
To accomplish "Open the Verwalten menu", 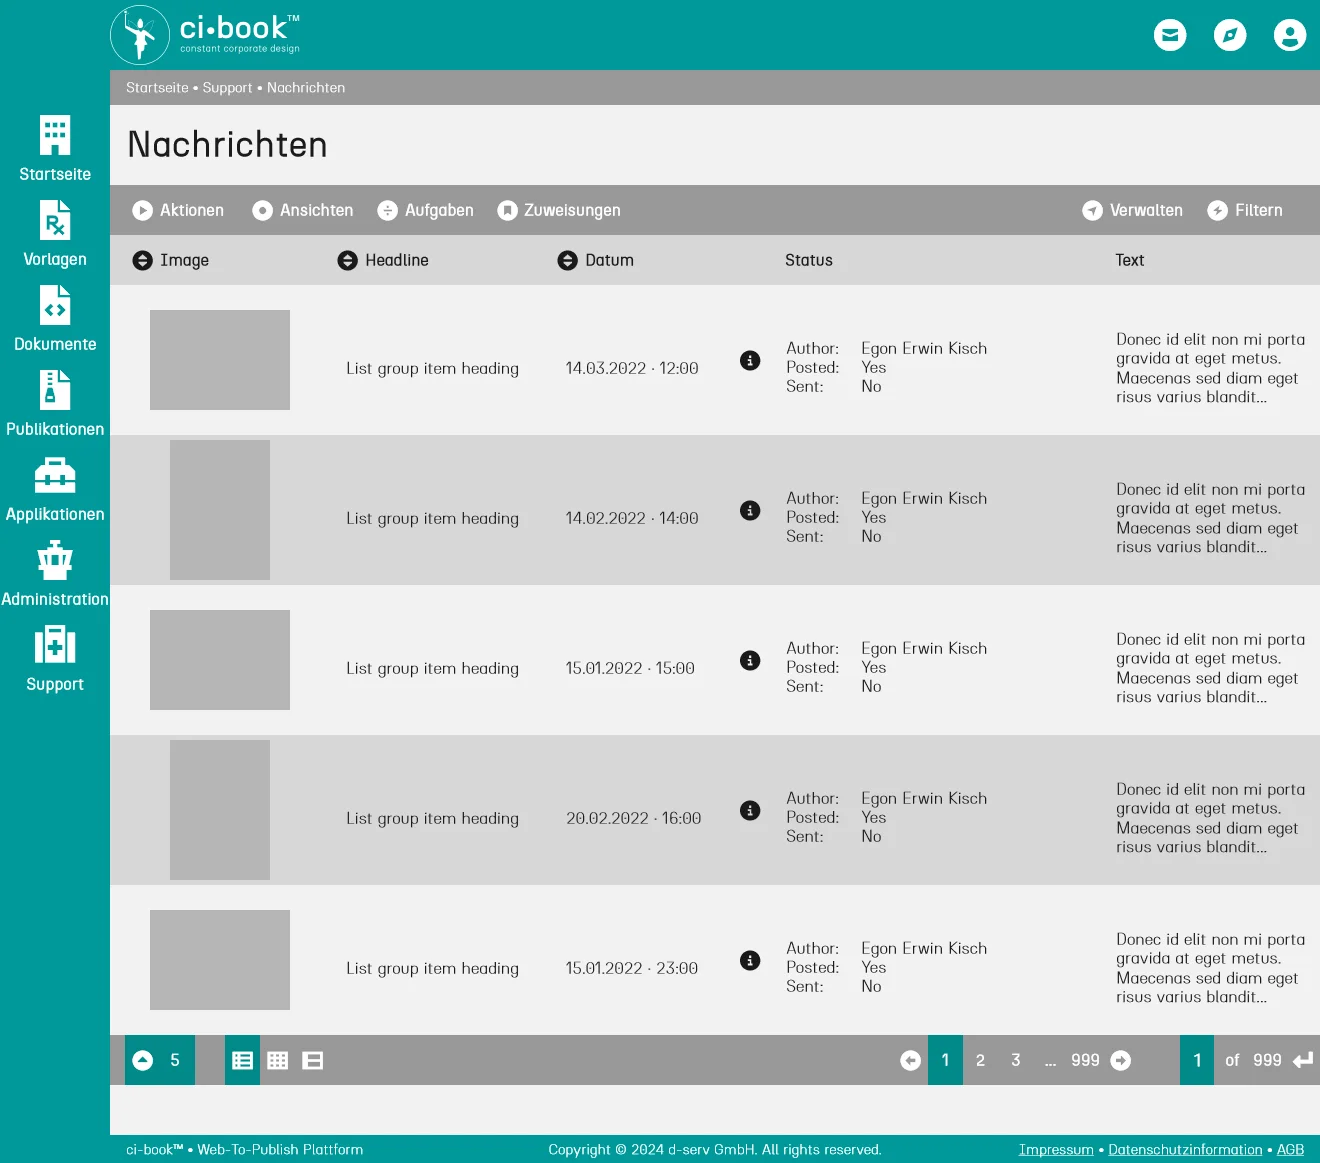I will pyautogui.click(x=1132, y=210).
